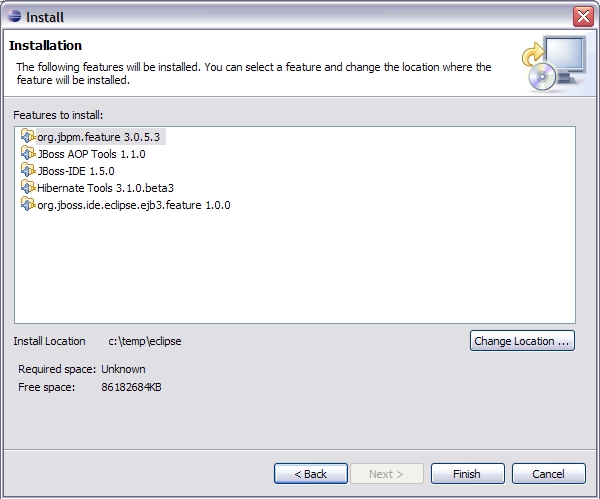Click the Installation heading
The width and height of the screenshot is (600, 499).
45,46
